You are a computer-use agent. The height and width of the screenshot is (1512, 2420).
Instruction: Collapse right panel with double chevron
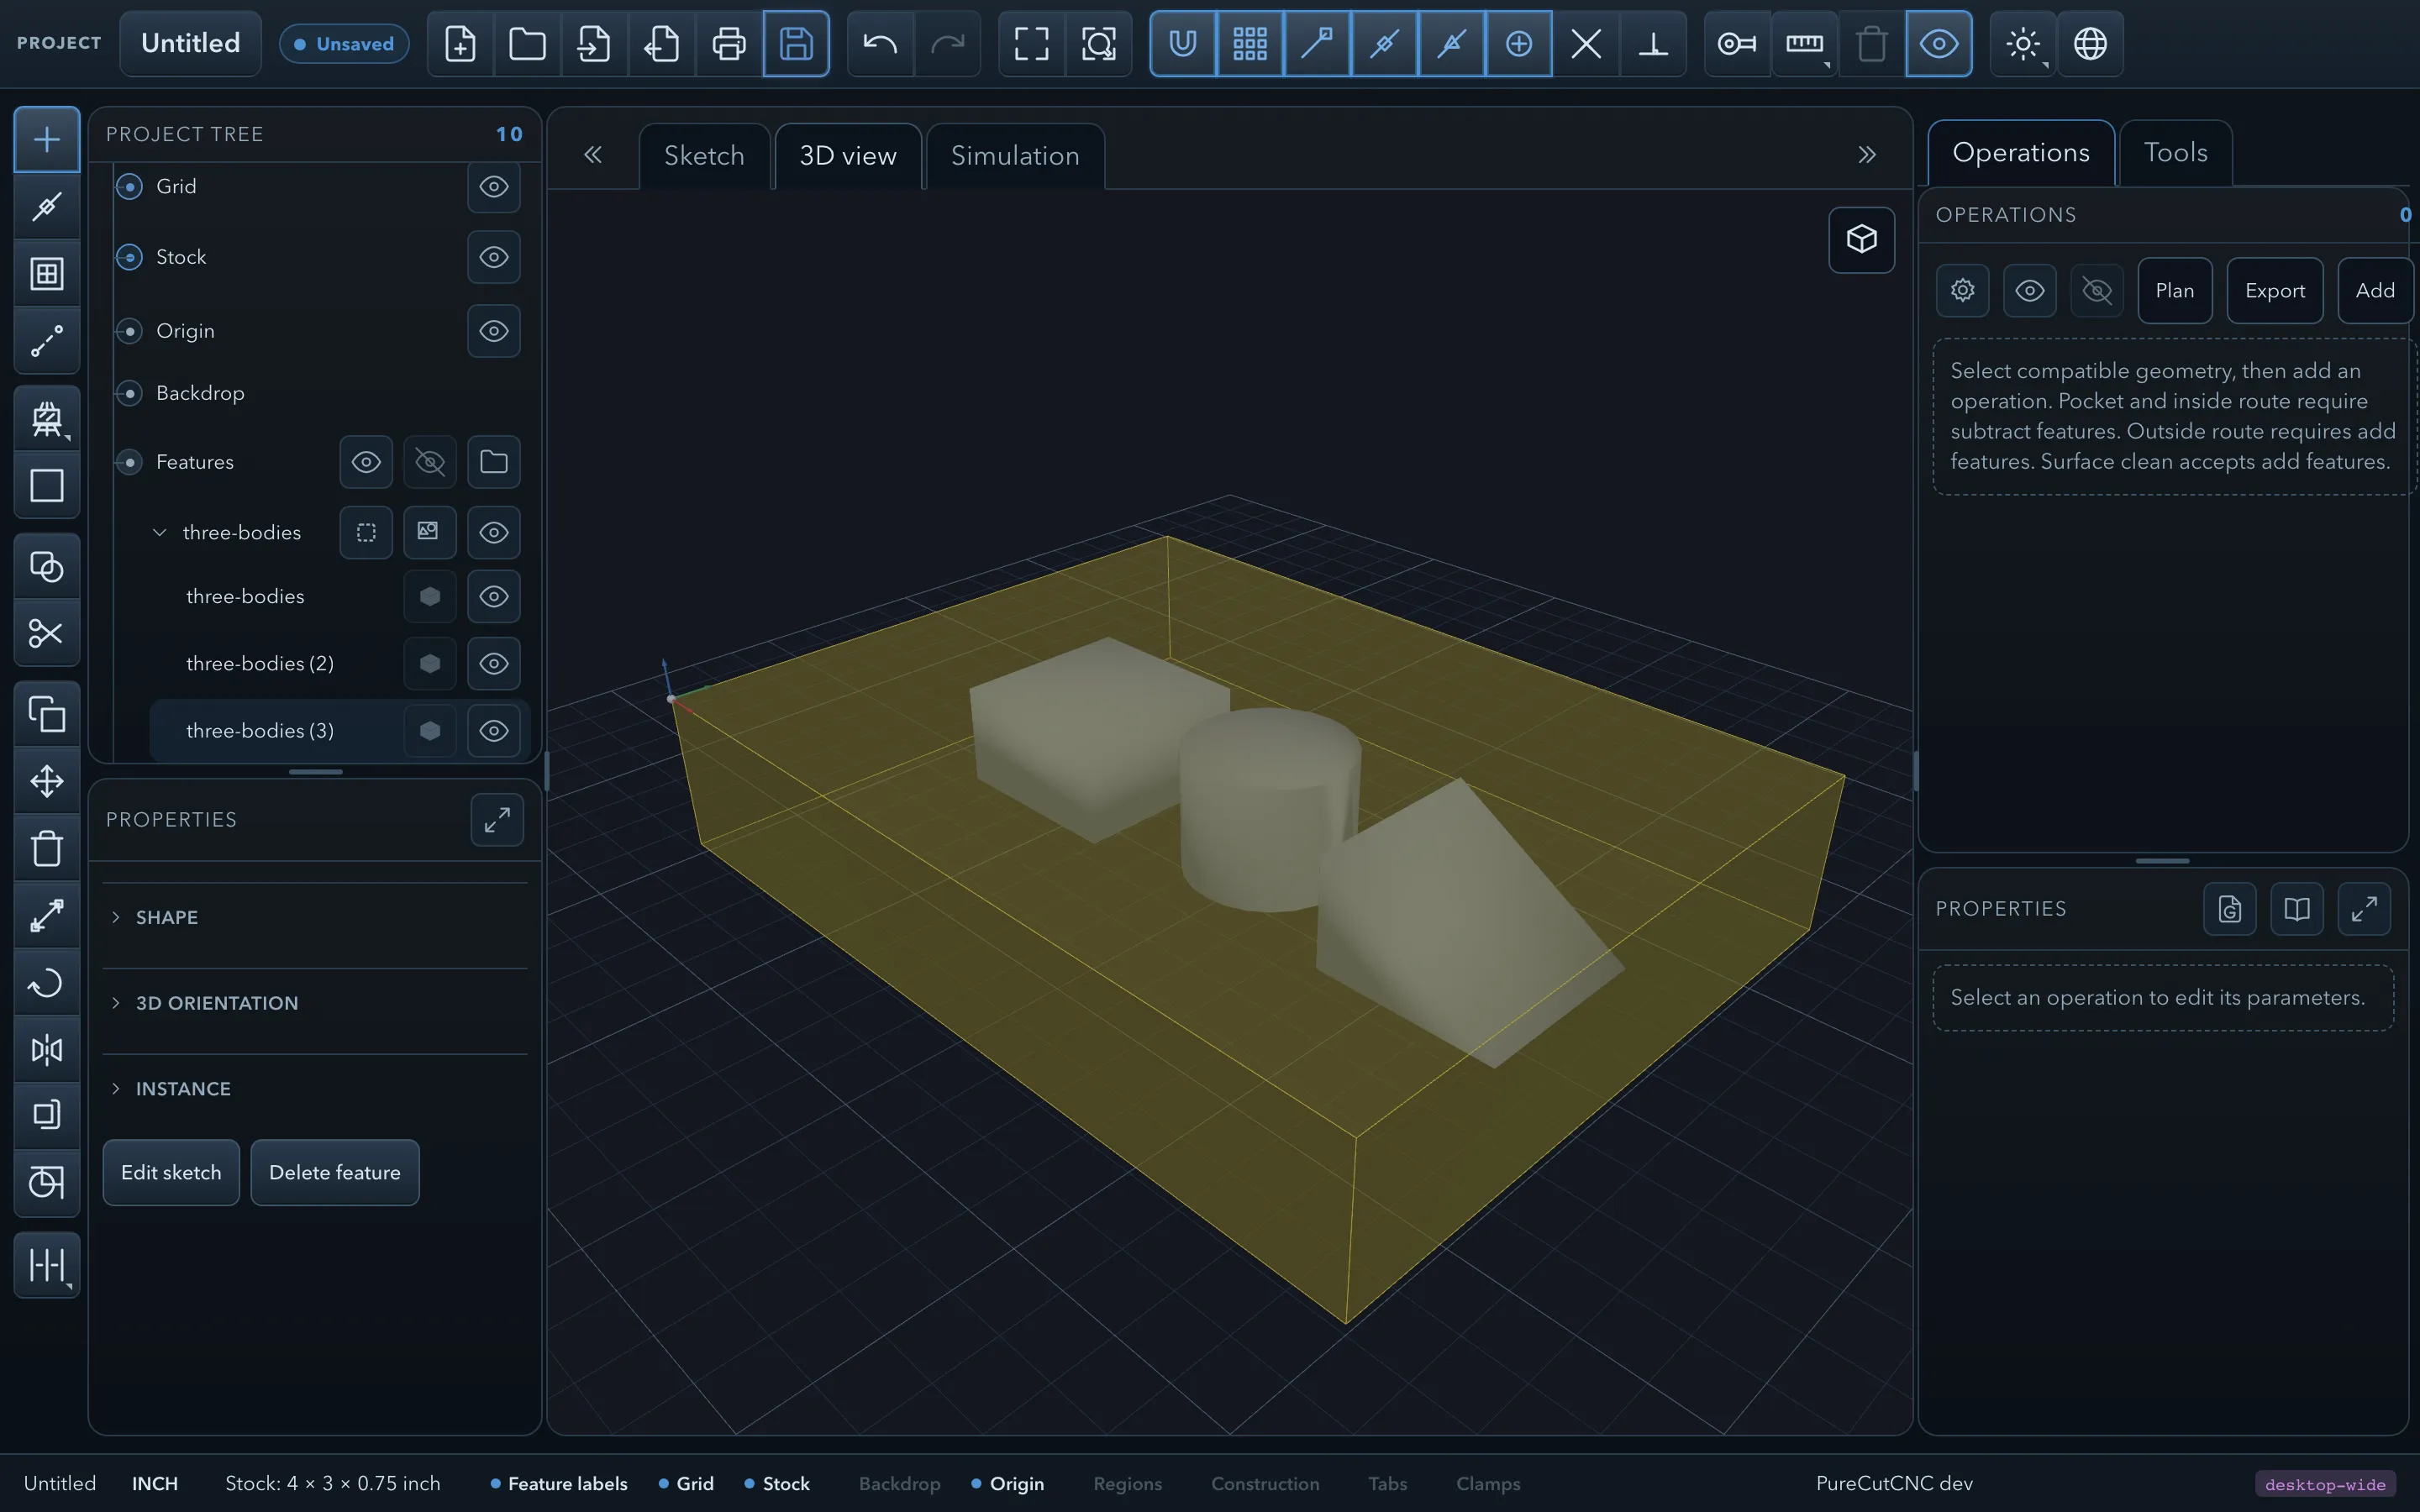(x=1867, y=155)
